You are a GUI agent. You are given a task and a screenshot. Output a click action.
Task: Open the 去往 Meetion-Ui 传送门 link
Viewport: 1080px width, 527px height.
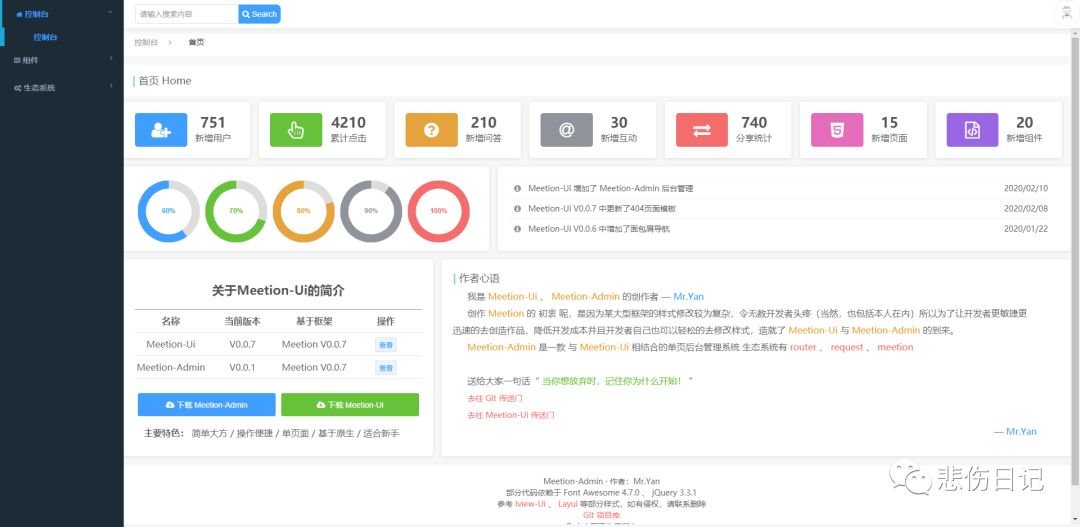click(x=510, y=415)
